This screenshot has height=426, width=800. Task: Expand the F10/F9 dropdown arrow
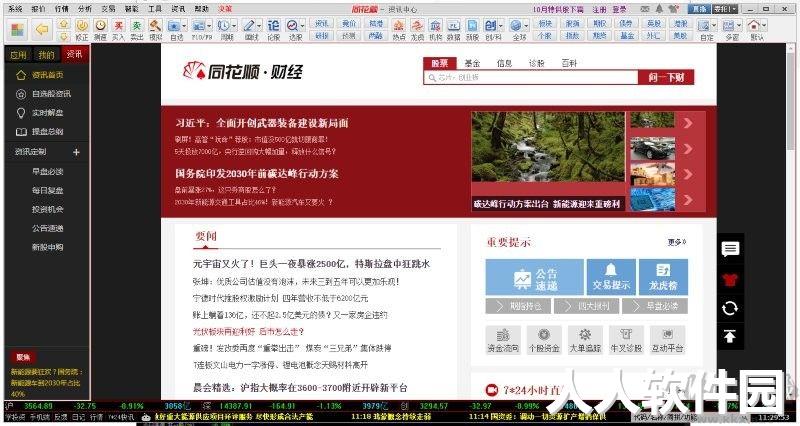209,25
